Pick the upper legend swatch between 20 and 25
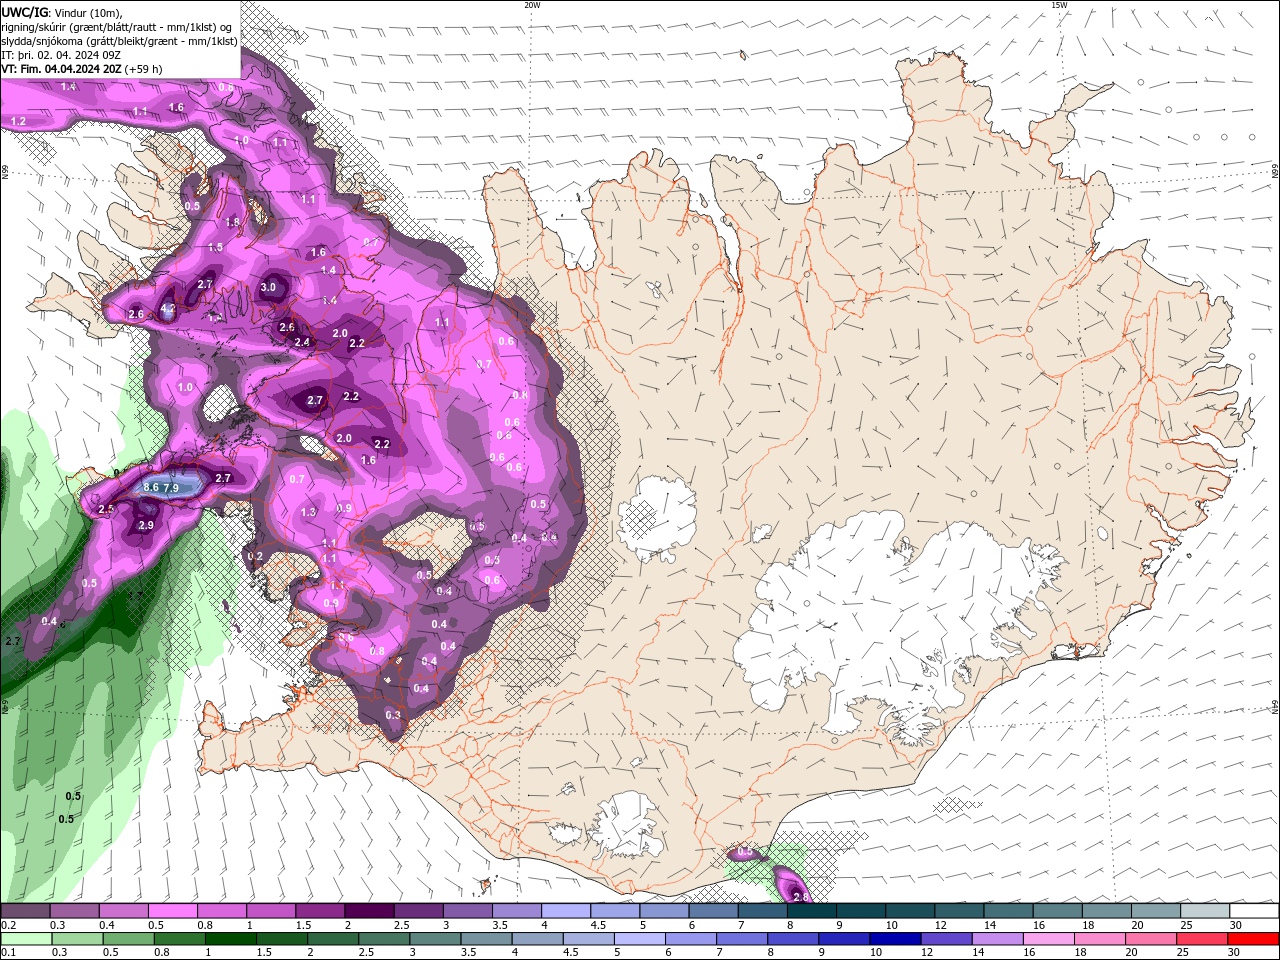Viewport: 1280px width, 960px height. tap(1155, 911)
